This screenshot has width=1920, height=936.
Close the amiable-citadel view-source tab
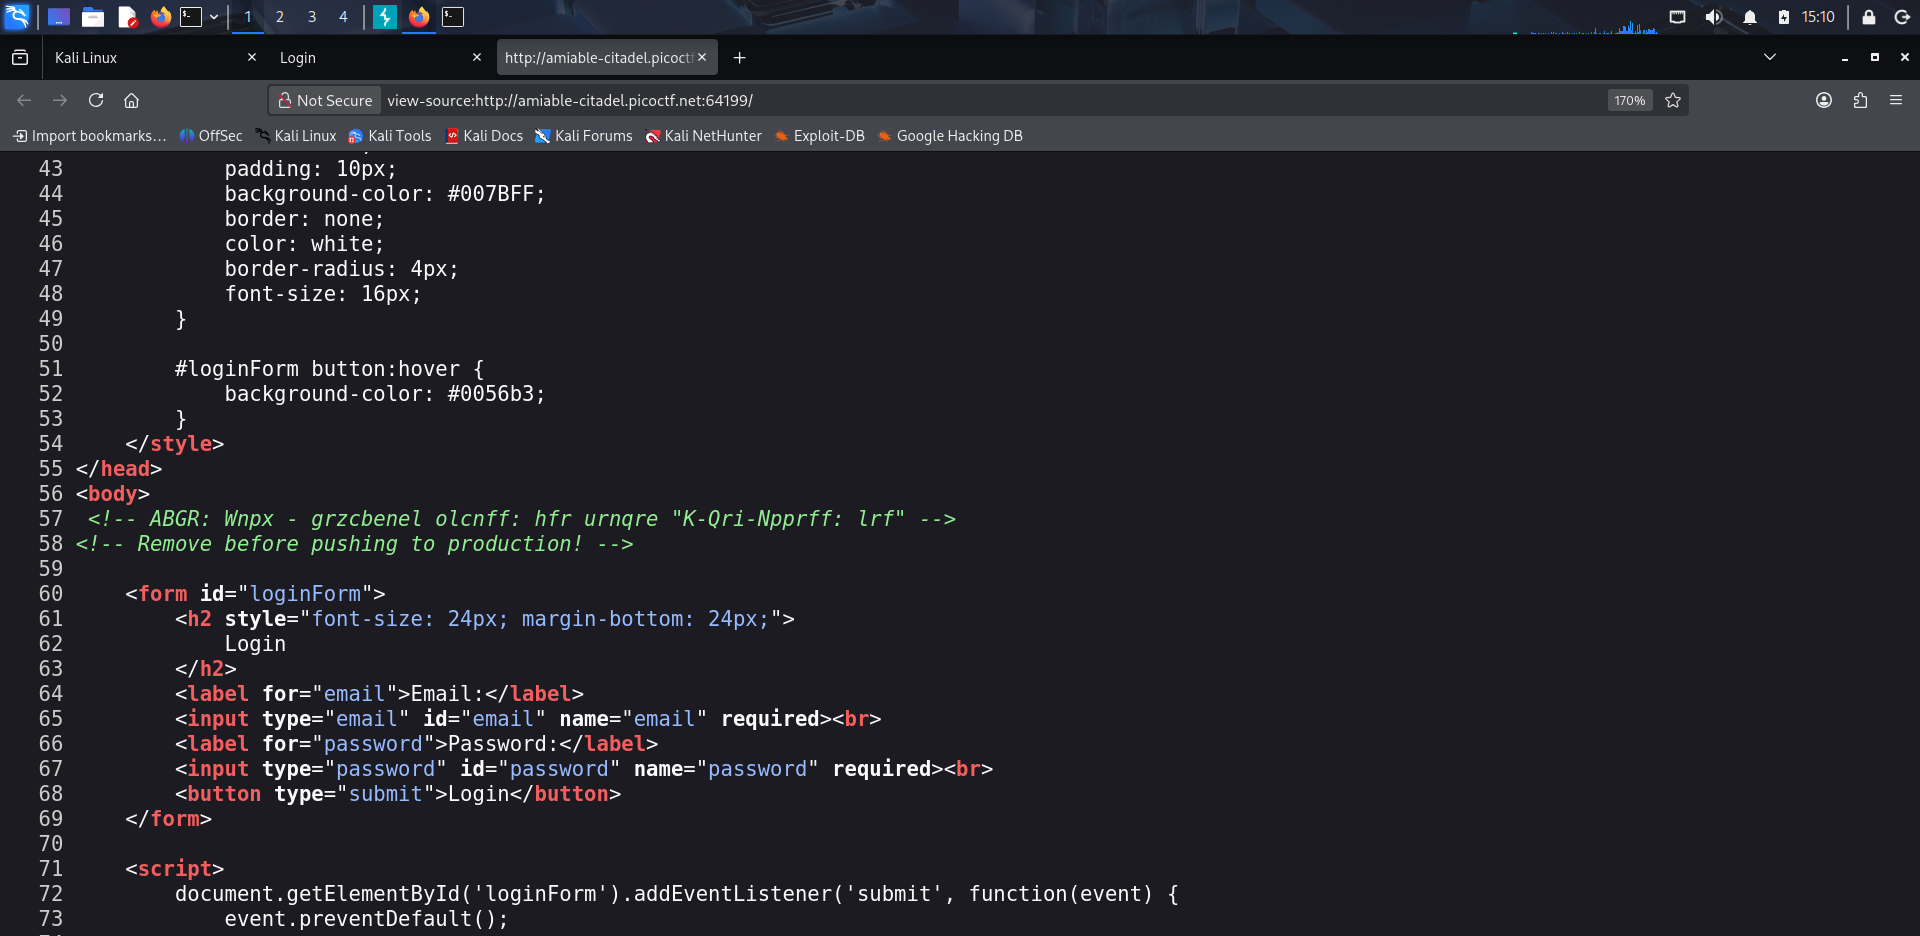click(x=702, y=58)
